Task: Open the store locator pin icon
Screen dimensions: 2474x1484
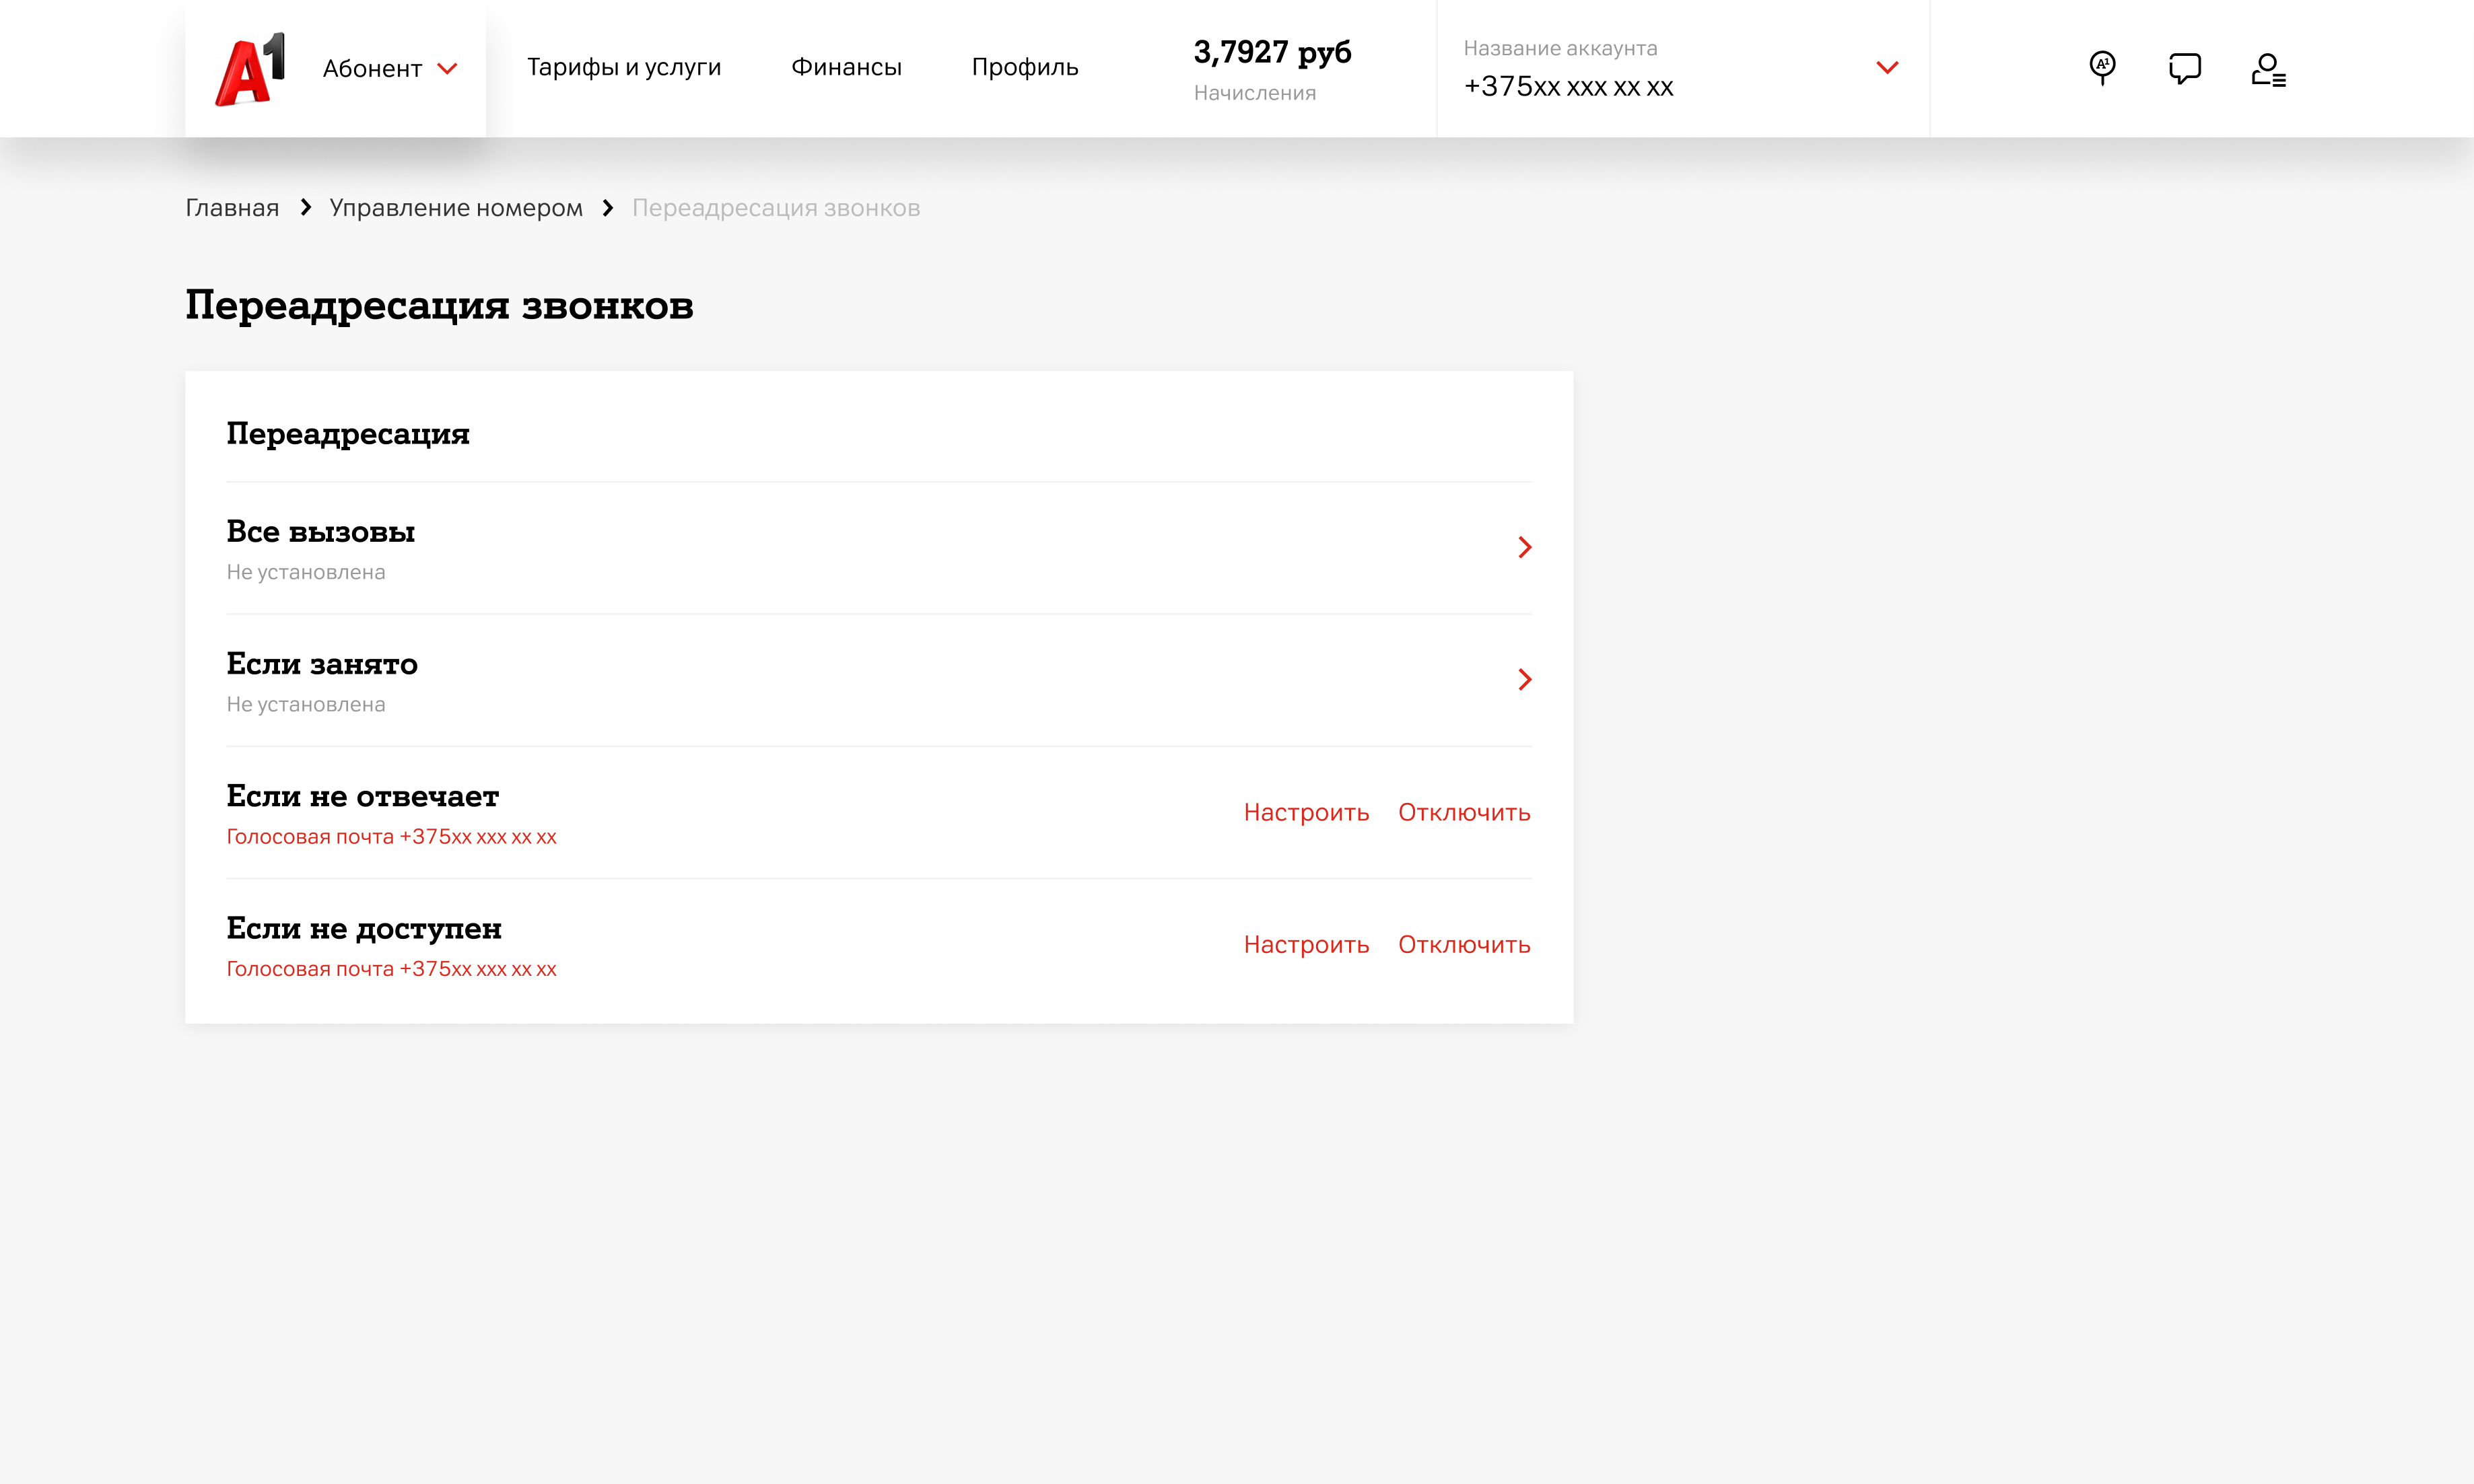Action: pos(2102,68)
